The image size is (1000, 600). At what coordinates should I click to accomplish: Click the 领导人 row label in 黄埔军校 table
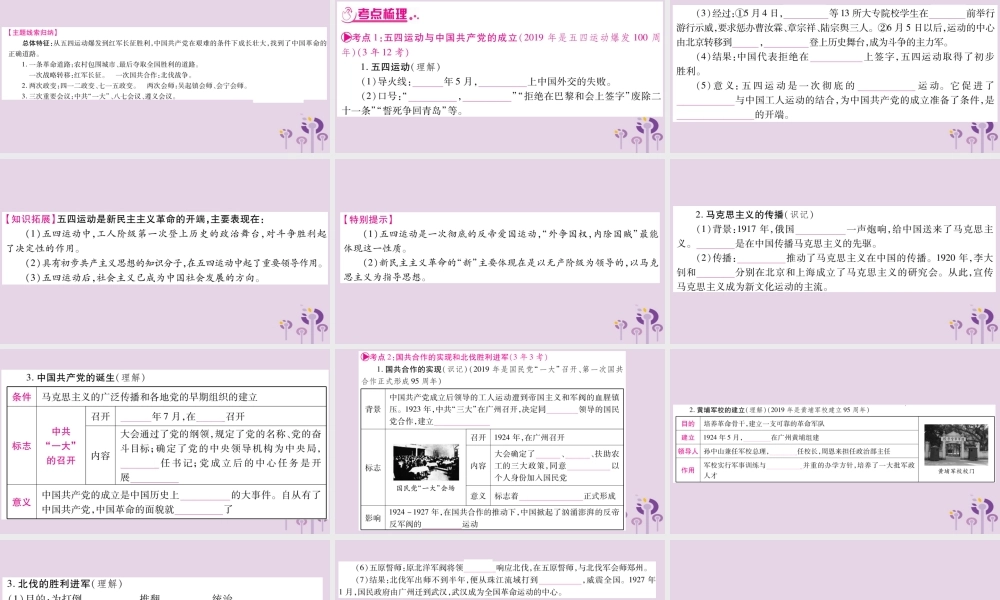pyautogui.click(x=688, y=451)
